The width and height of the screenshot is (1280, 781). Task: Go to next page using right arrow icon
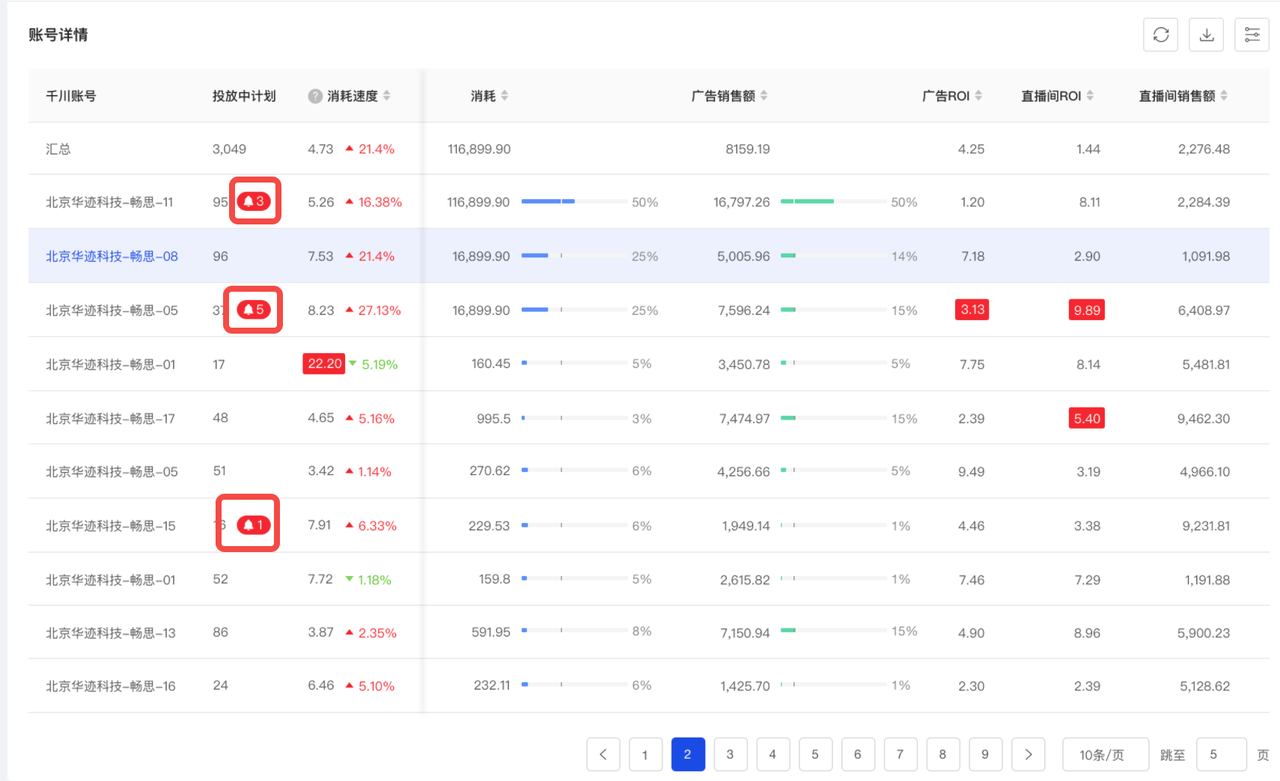(x=1028, y=754)
